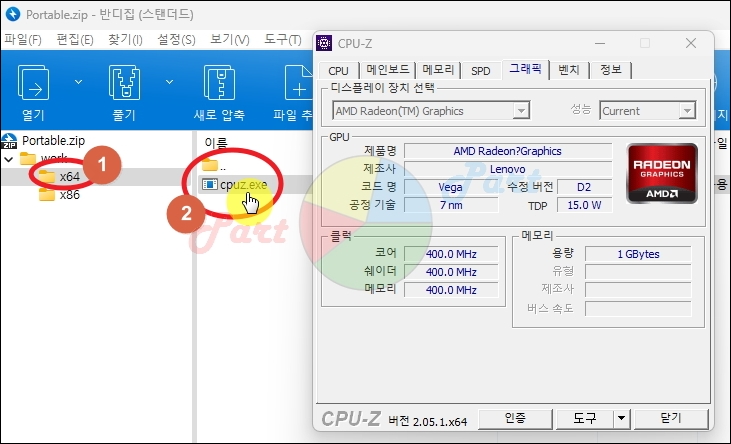Viewport: 731px width, 444px height.
Task: Select the x64 folder in tree
Action: pos(69,177)
